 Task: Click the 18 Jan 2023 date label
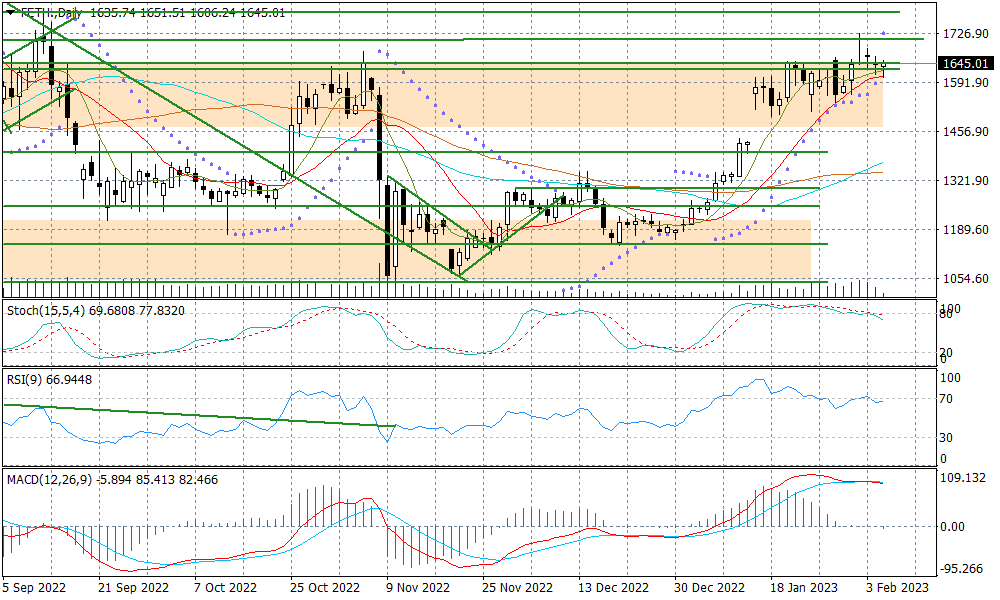point(803,588)
